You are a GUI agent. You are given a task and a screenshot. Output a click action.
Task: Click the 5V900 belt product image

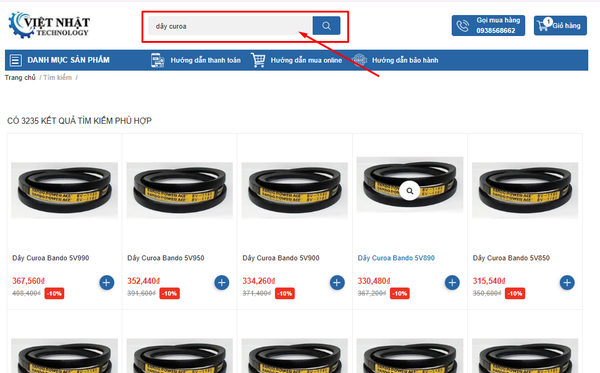(x=295, y=191)
